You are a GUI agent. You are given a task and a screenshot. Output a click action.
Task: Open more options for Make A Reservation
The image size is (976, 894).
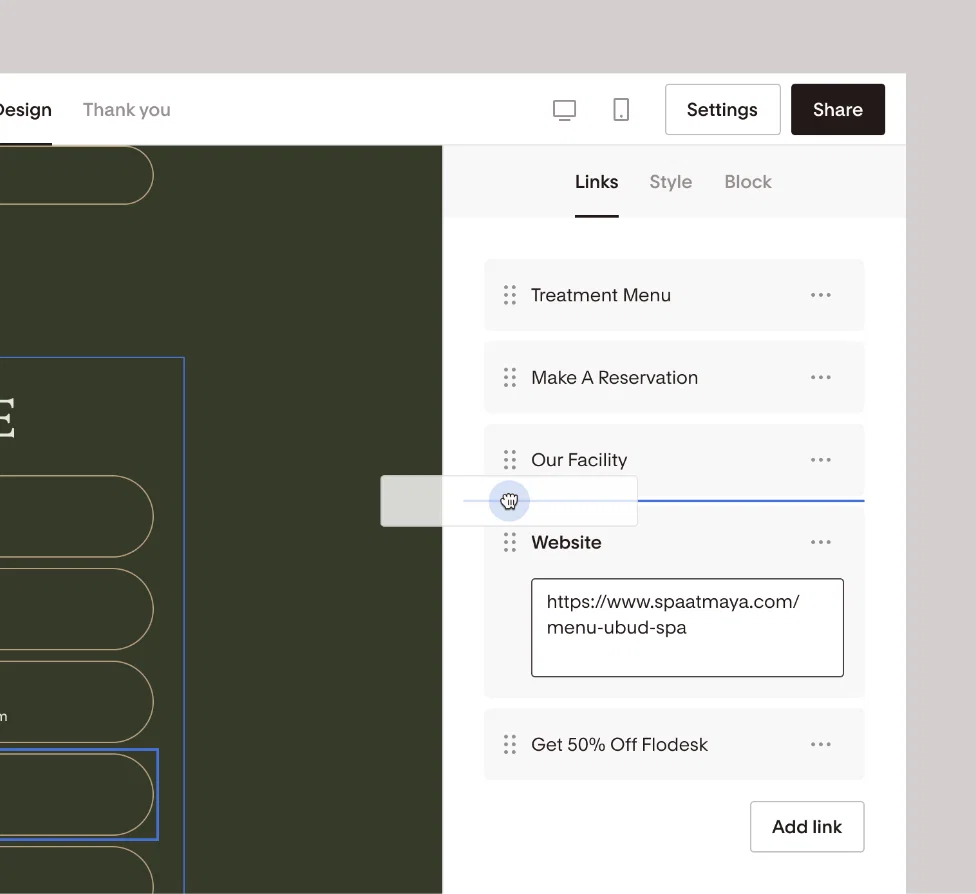820,377
